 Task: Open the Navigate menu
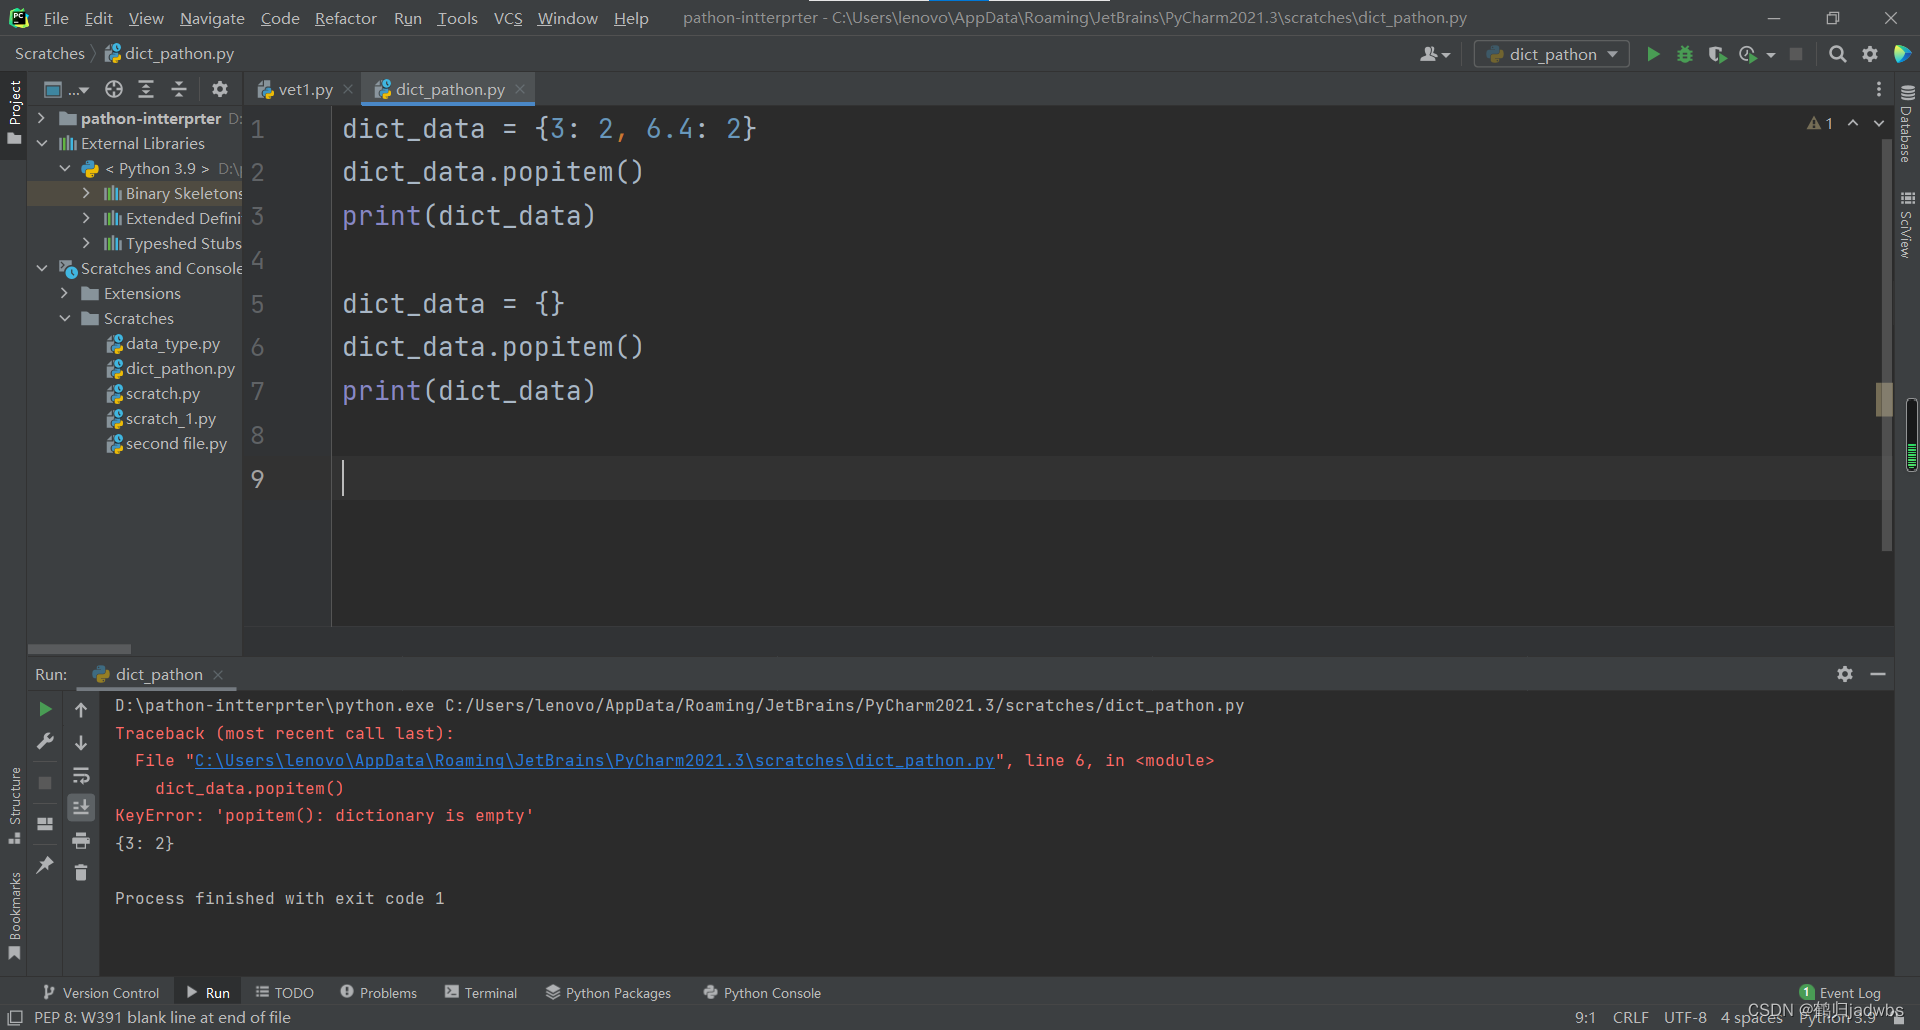coord(212,18)
